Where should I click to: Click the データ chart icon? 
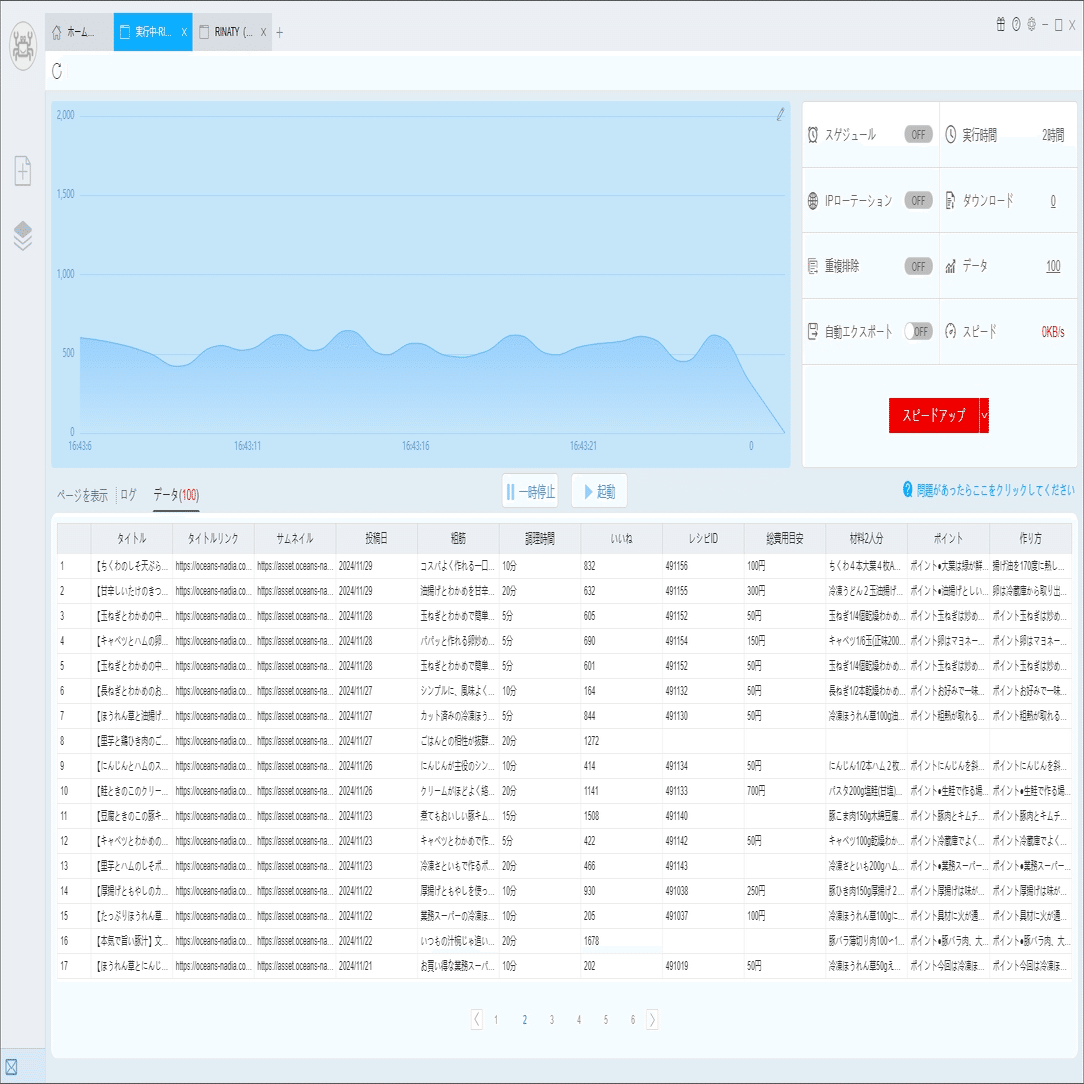[x=951, y=266]
